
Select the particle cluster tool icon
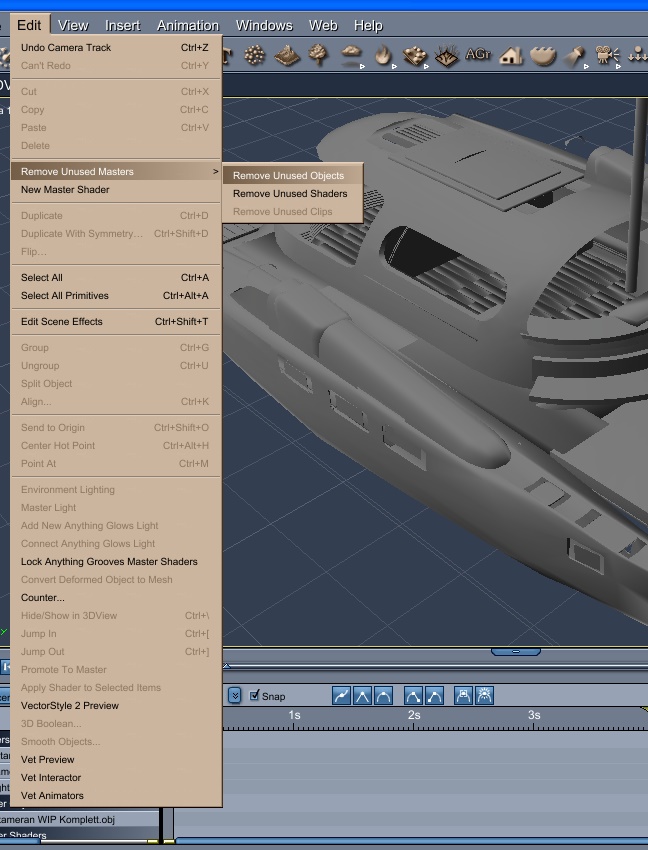coord(255,56)
